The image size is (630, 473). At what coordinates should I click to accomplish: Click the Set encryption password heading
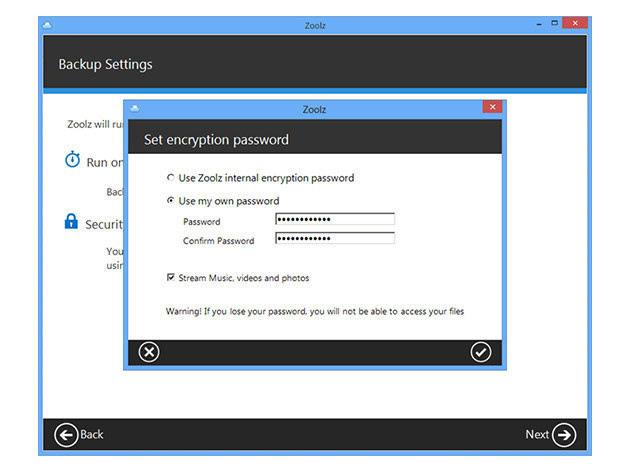coord(216,139)
